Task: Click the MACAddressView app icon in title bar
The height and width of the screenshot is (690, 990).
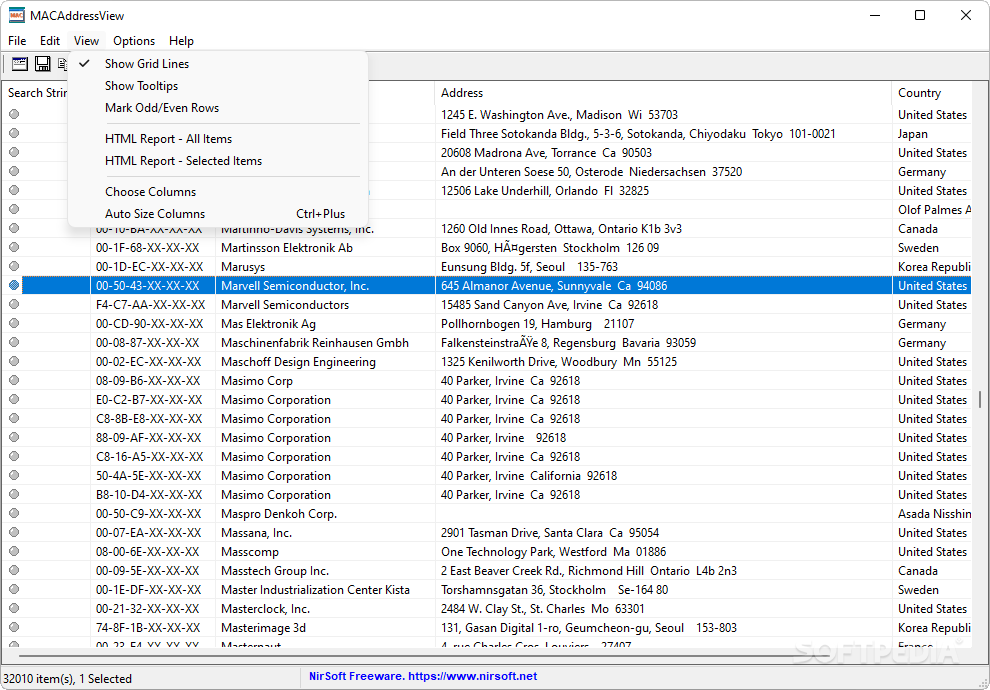Action: click(x=16, y=15)
